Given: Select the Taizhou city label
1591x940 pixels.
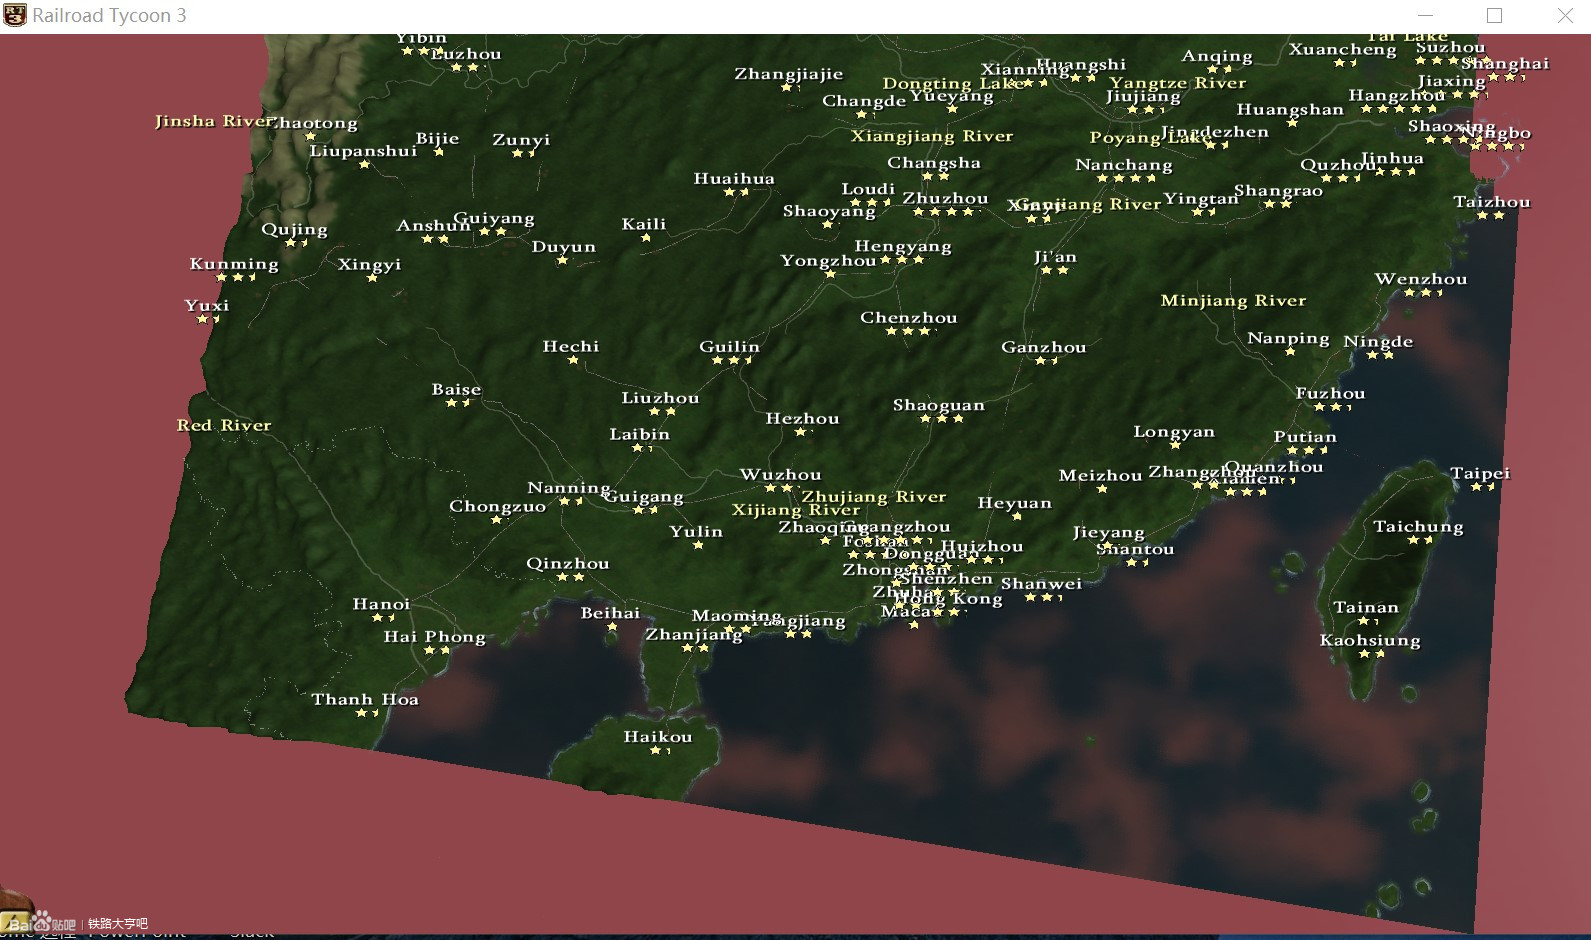Looking at the screenshot, I should 1491,202.
